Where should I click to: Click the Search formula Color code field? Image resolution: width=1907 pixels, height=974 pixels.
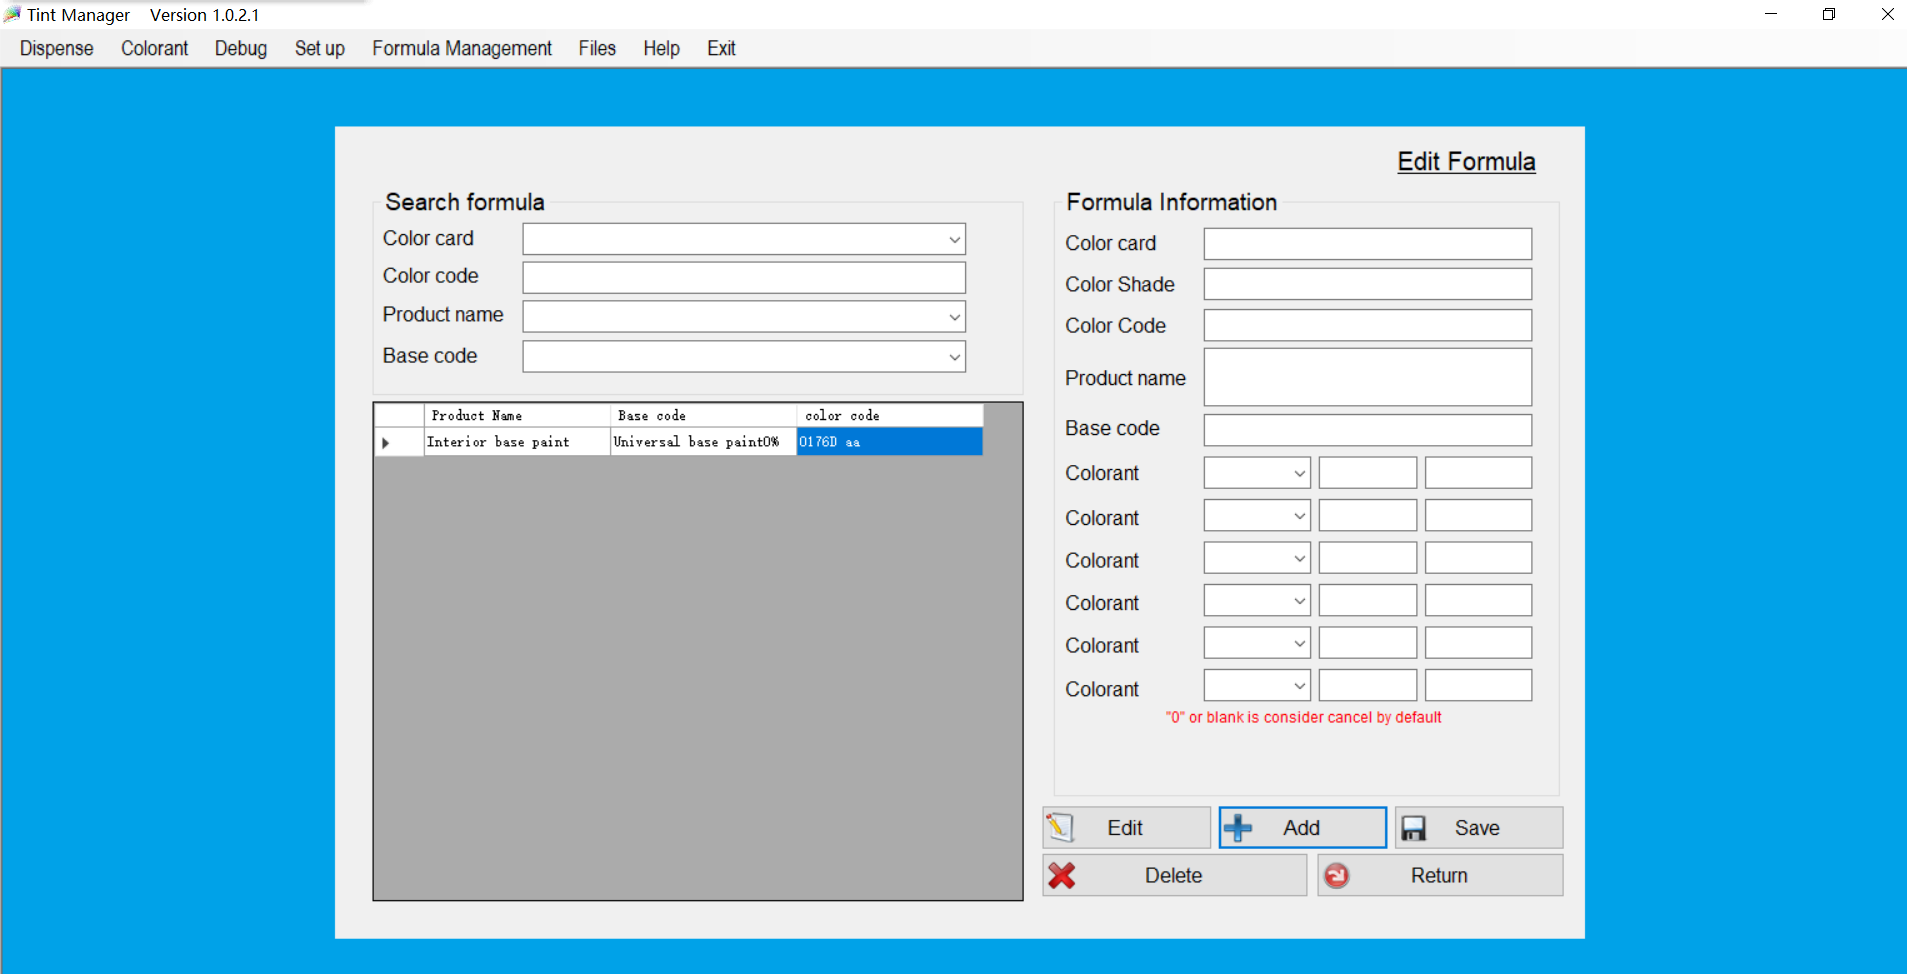[744, 278]
